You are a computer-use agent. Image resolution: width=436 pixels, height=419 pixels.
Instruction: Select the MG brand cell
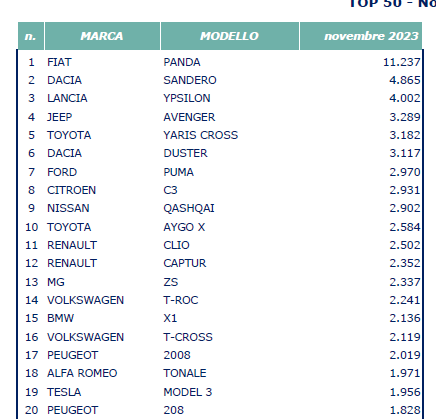click(56, 282)
